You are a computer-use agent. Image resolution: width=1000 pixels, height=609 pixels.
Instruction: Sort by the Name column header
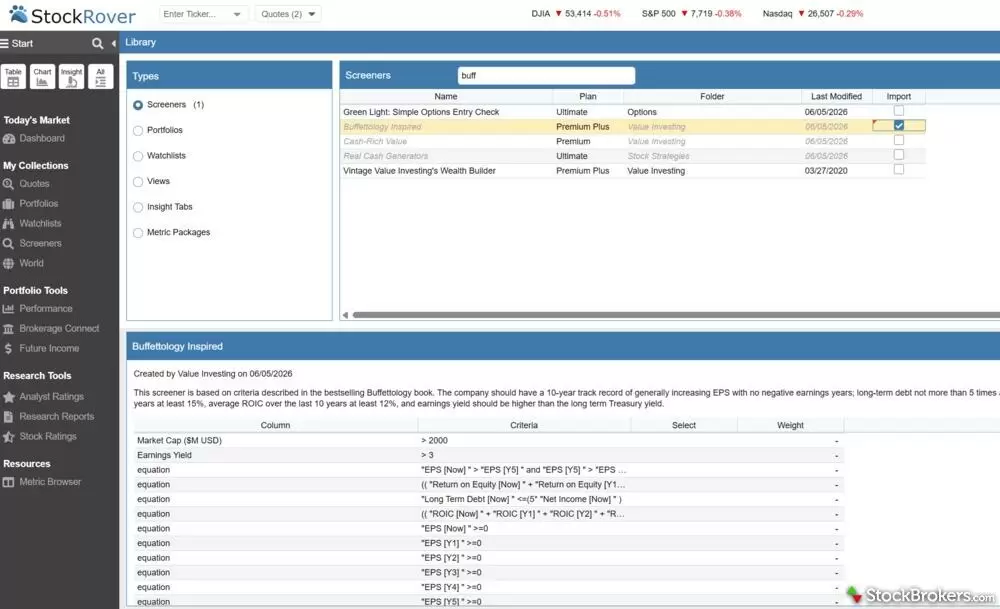click(x=446, y=96)
